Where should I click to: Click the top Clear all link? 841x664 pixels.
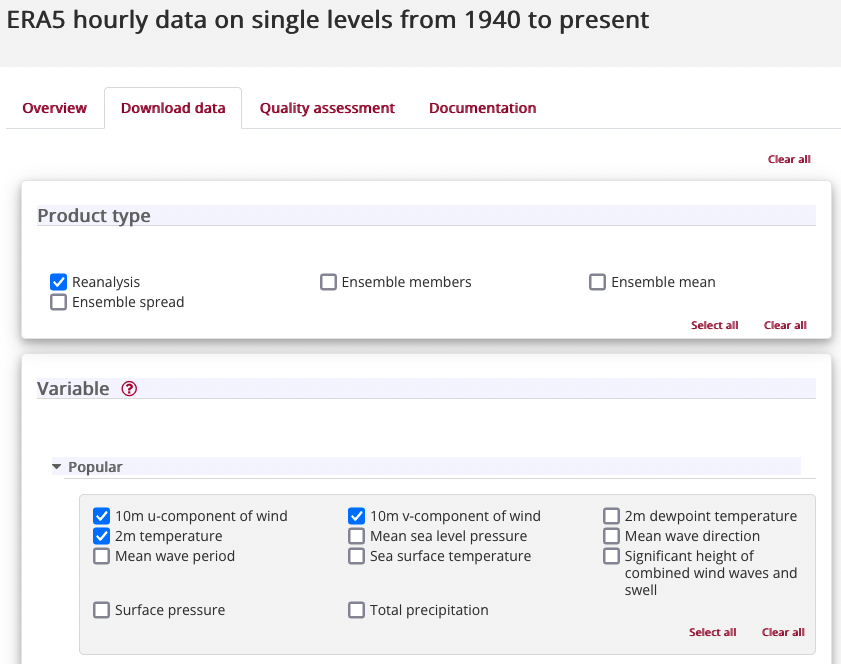click(x=789, y=159)
